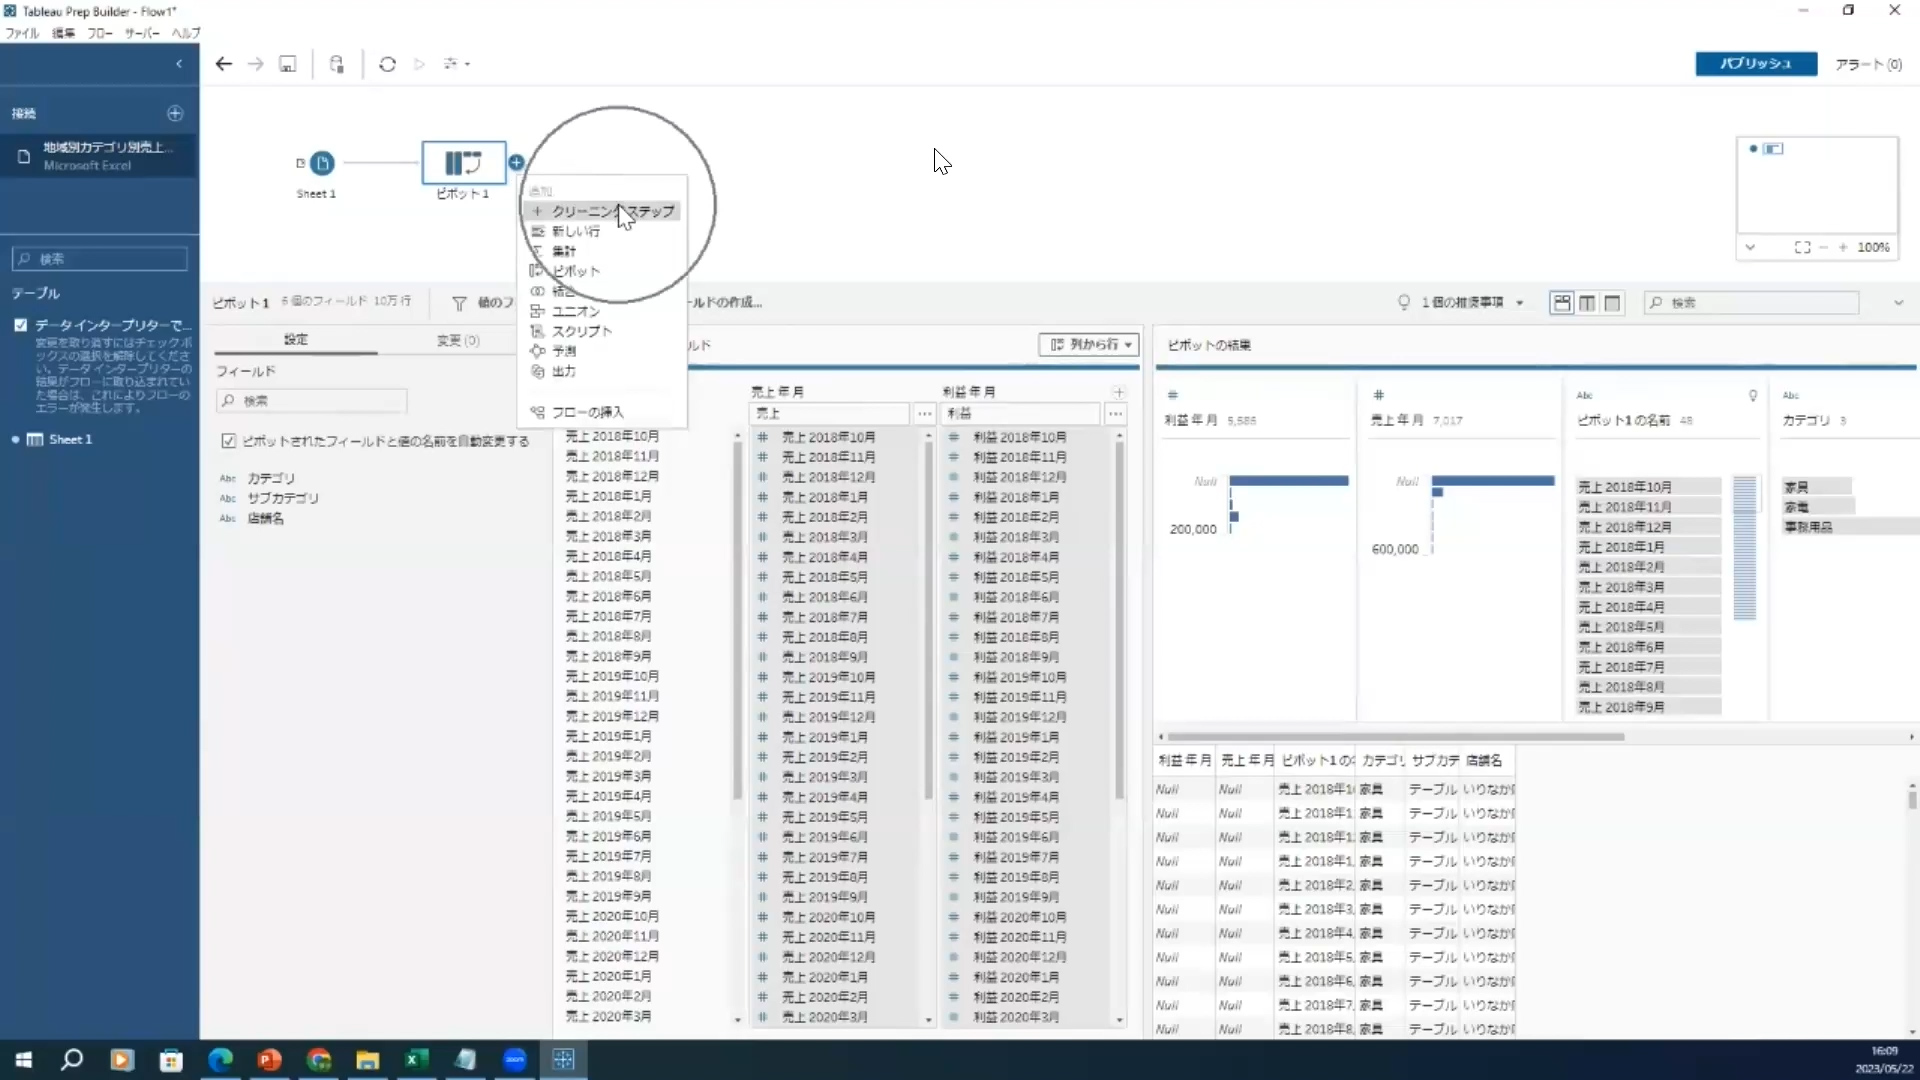Open more options for 売上 pivot column
This screenshot has height=1080, width=1920.
coord(924,413)
